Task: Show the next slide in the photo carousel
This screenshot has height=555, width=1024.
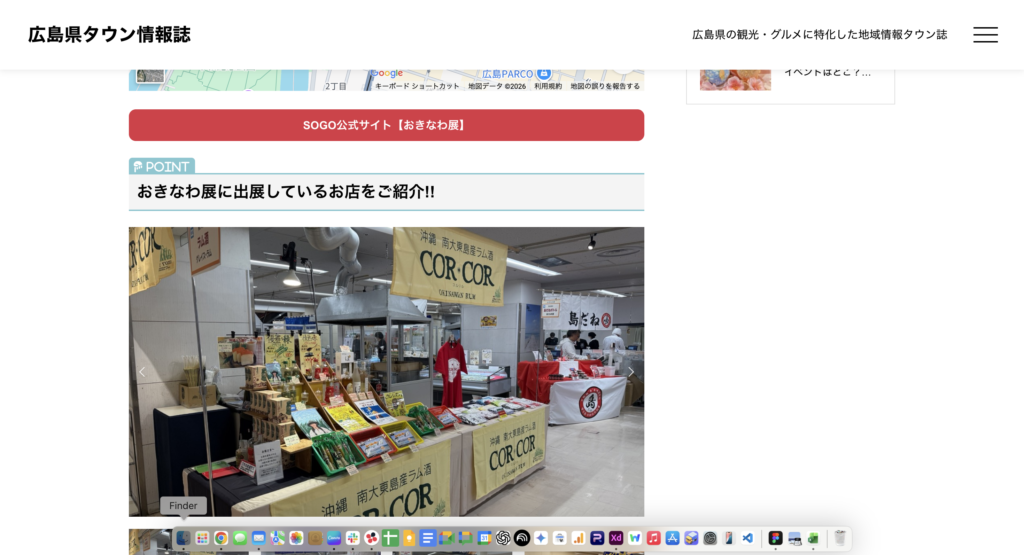Action: 630,372
